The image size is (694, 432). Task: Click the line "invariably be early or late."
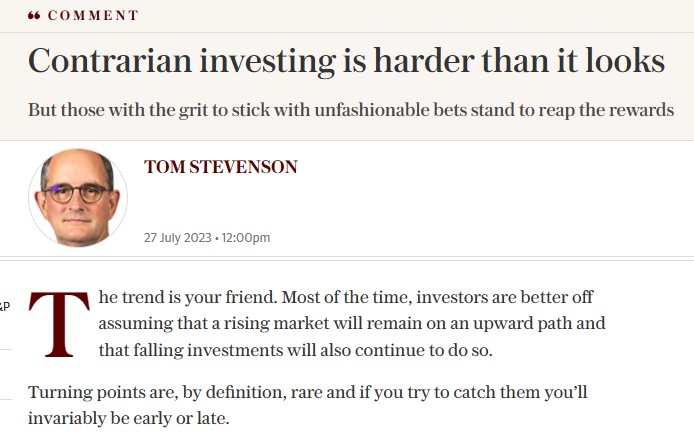[x=129, y=418]
